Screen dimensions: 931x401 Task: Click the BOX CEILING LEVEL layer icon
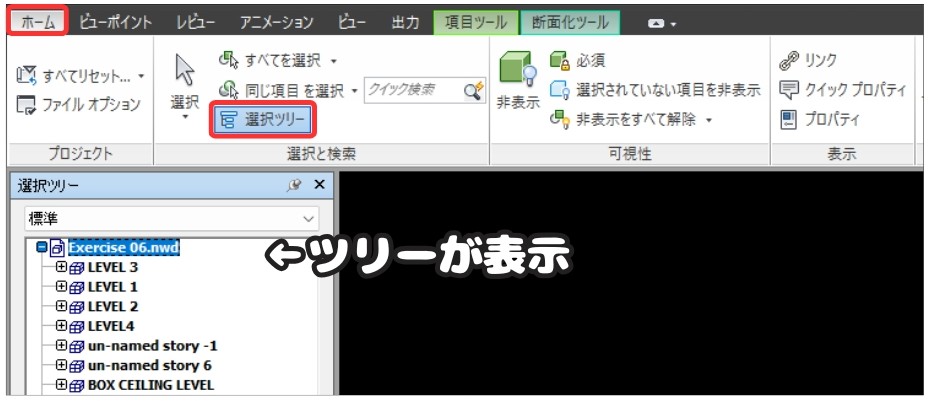(77, 386)
